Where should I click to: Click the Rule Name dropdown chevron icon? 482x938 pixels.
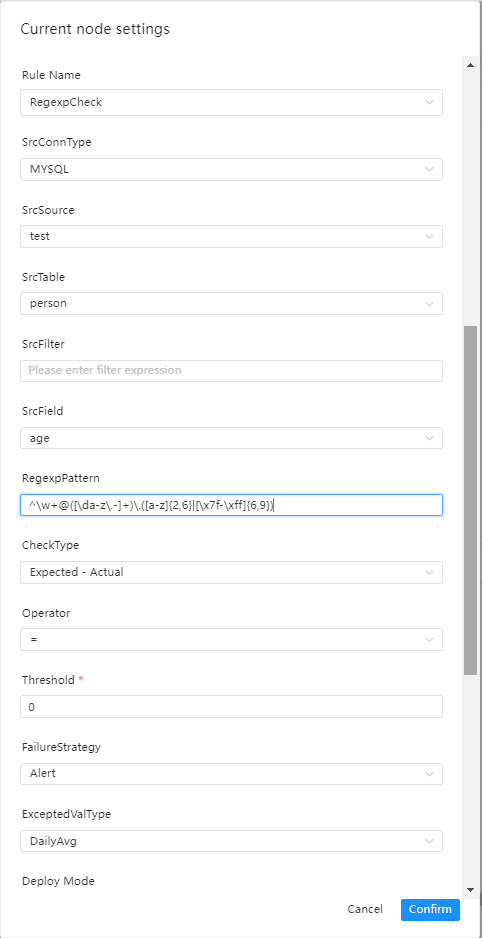coord(429,102)
